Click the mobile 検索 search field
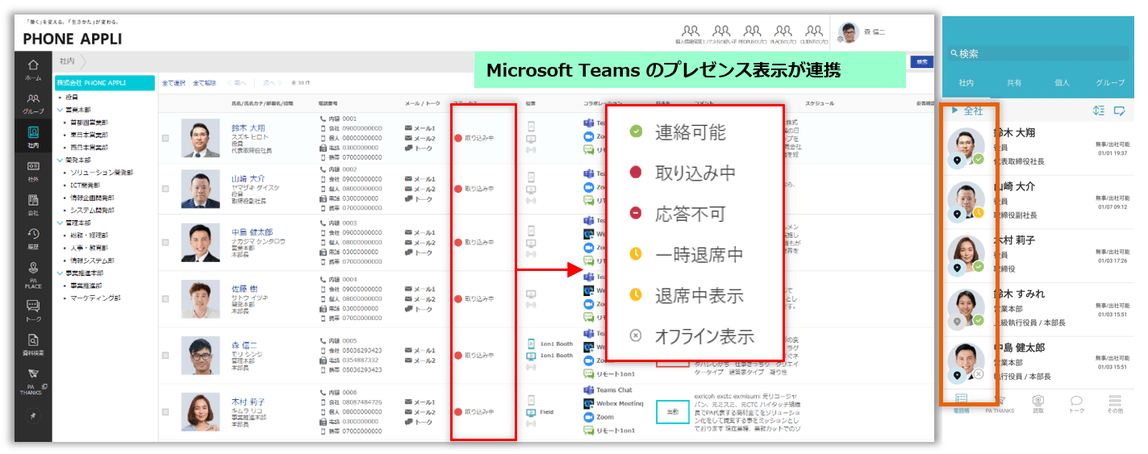Image resolution: width=1148 pixels, height=454 pixels. tap(1037, 53)
